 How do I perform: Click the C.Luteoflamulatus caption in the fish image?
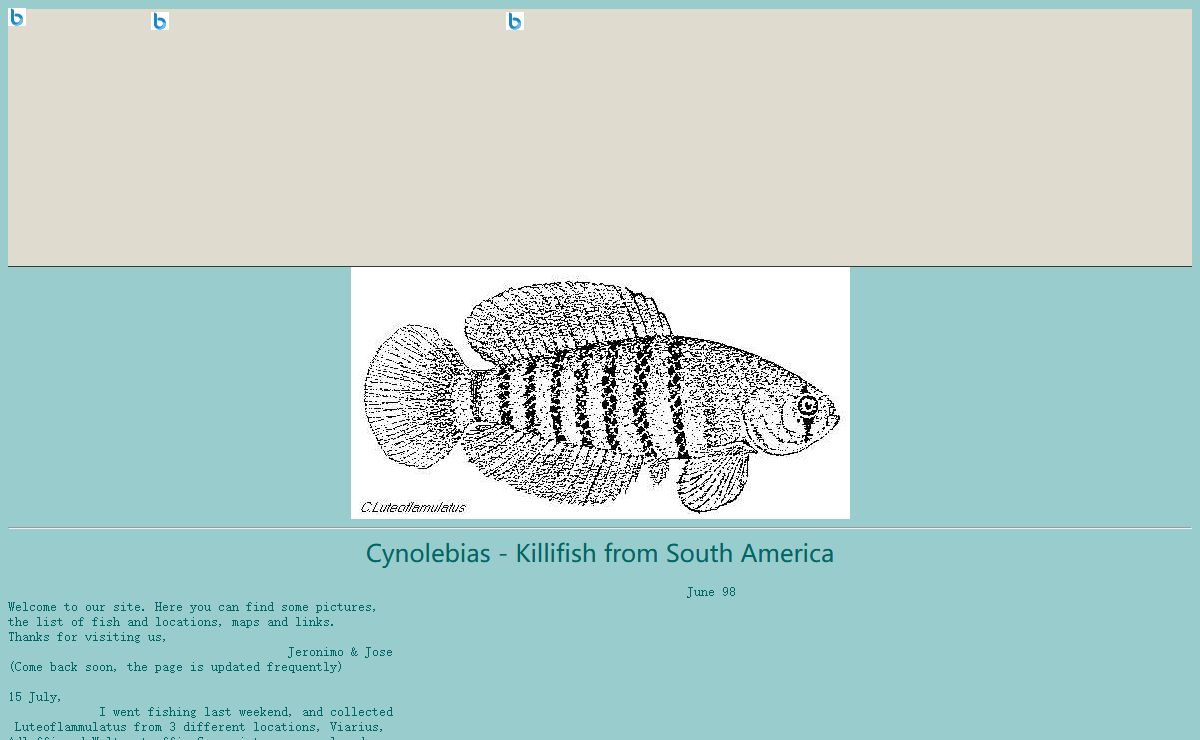pyautogui.click(x=413, y=507)
